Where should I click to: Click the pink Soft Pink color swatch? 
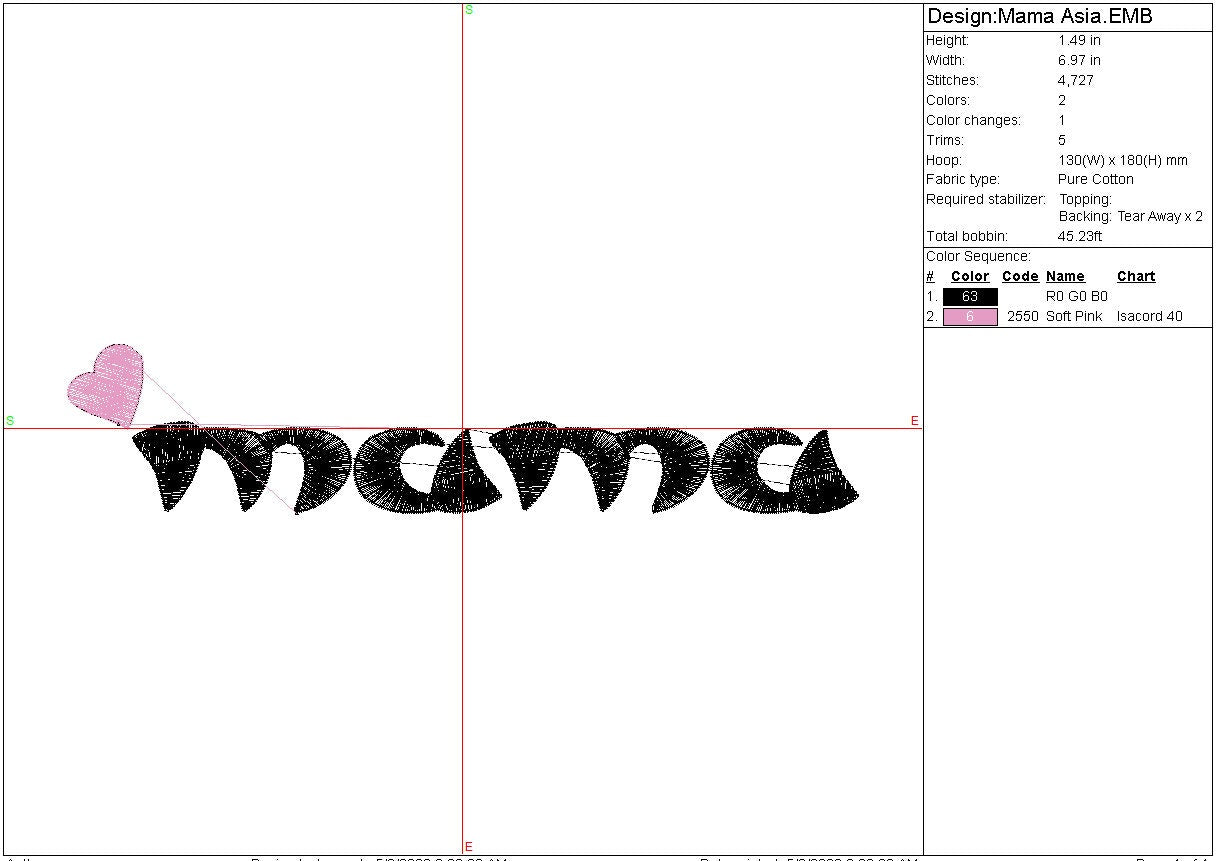coord(970,317)
